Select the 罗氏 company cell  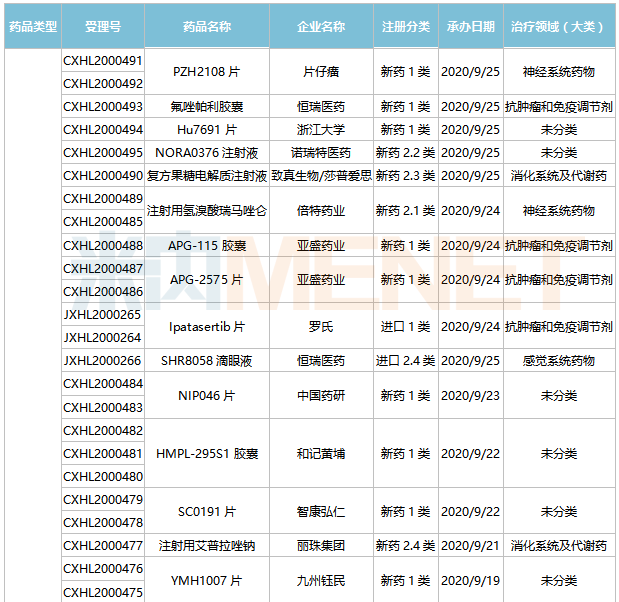click(321, 326)
